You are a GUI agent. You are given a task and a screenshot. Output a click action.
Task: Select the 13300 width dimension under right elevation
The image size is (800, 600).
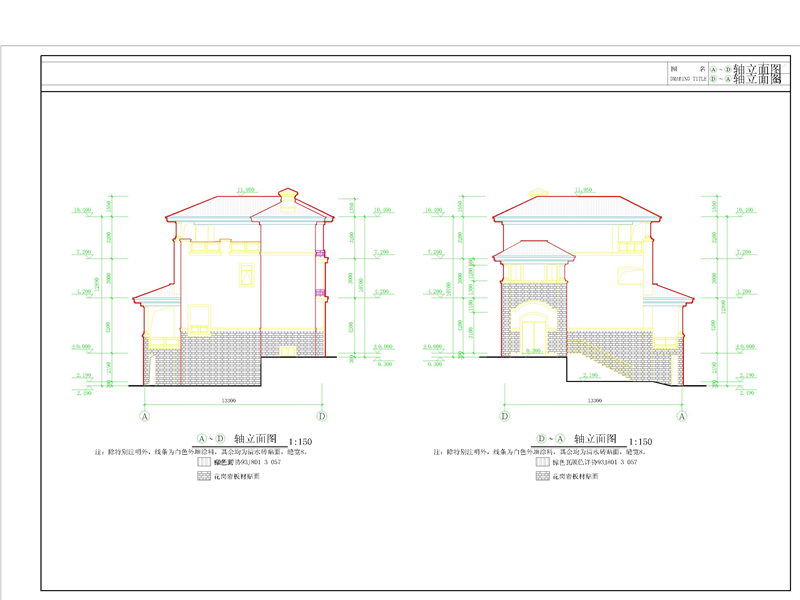(595, 400)
